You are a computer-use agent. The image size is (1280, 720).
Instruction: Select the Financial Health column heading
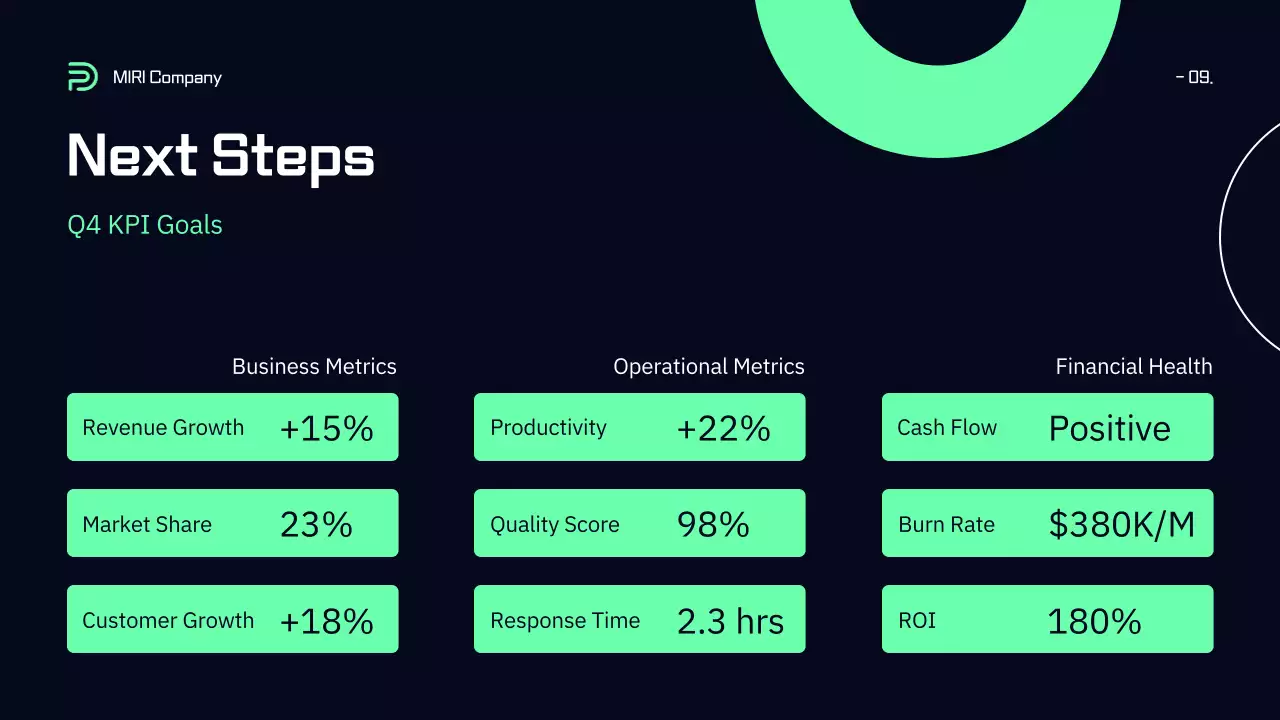(x=1133, y=367)
